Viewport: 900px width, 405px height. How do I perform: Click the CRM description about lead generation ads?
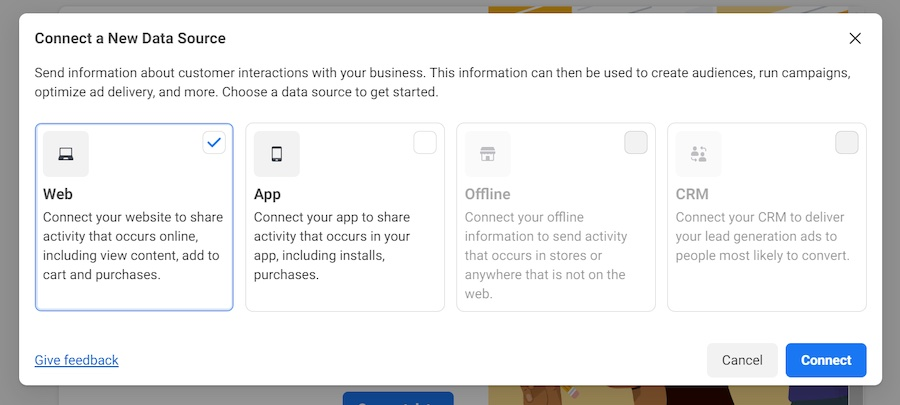coord(762,236)
